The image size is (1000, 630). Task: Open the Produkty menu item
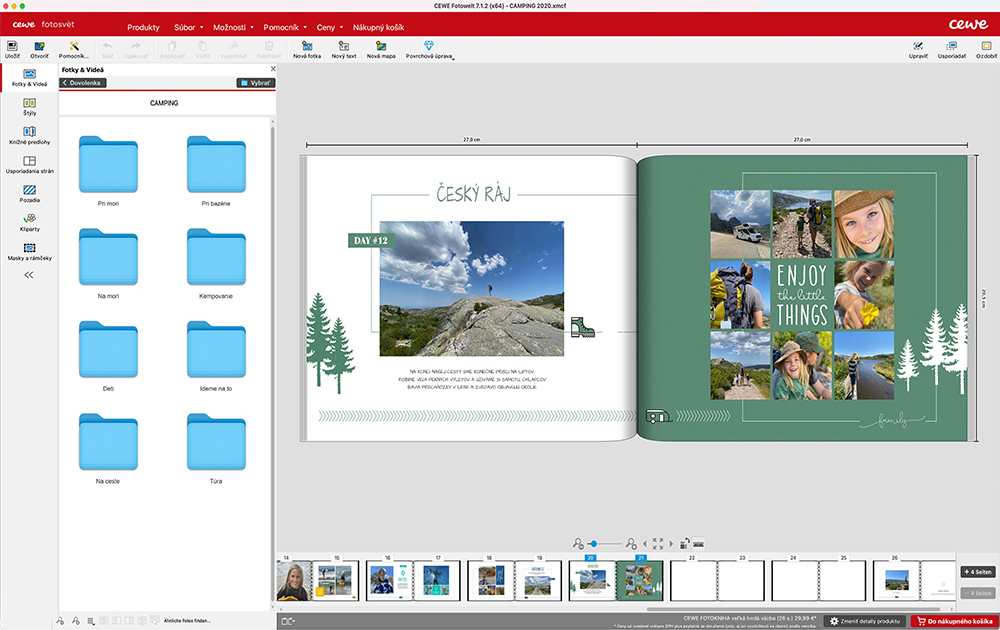click(143, 27)
